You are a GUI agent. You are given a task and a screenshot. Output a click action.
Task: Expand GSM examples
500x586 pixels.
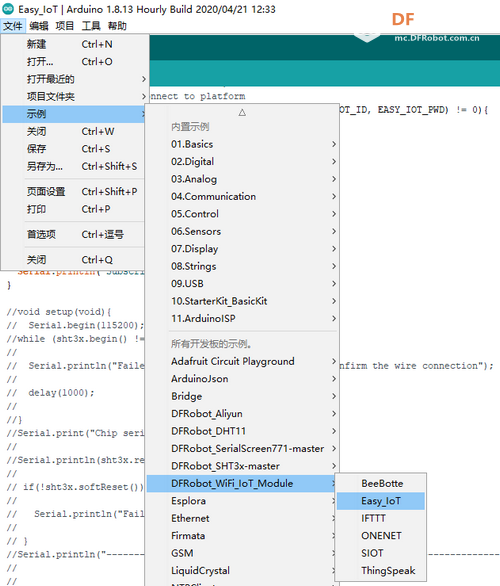point(242,553)
